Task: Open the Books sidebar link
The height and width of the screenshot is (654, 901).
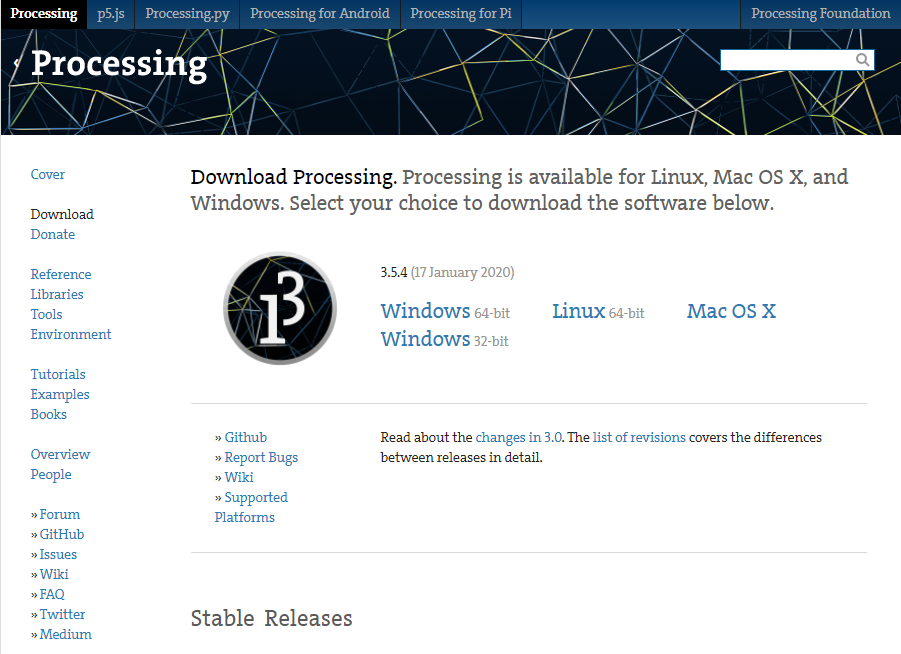Action: tap(49, 414)
